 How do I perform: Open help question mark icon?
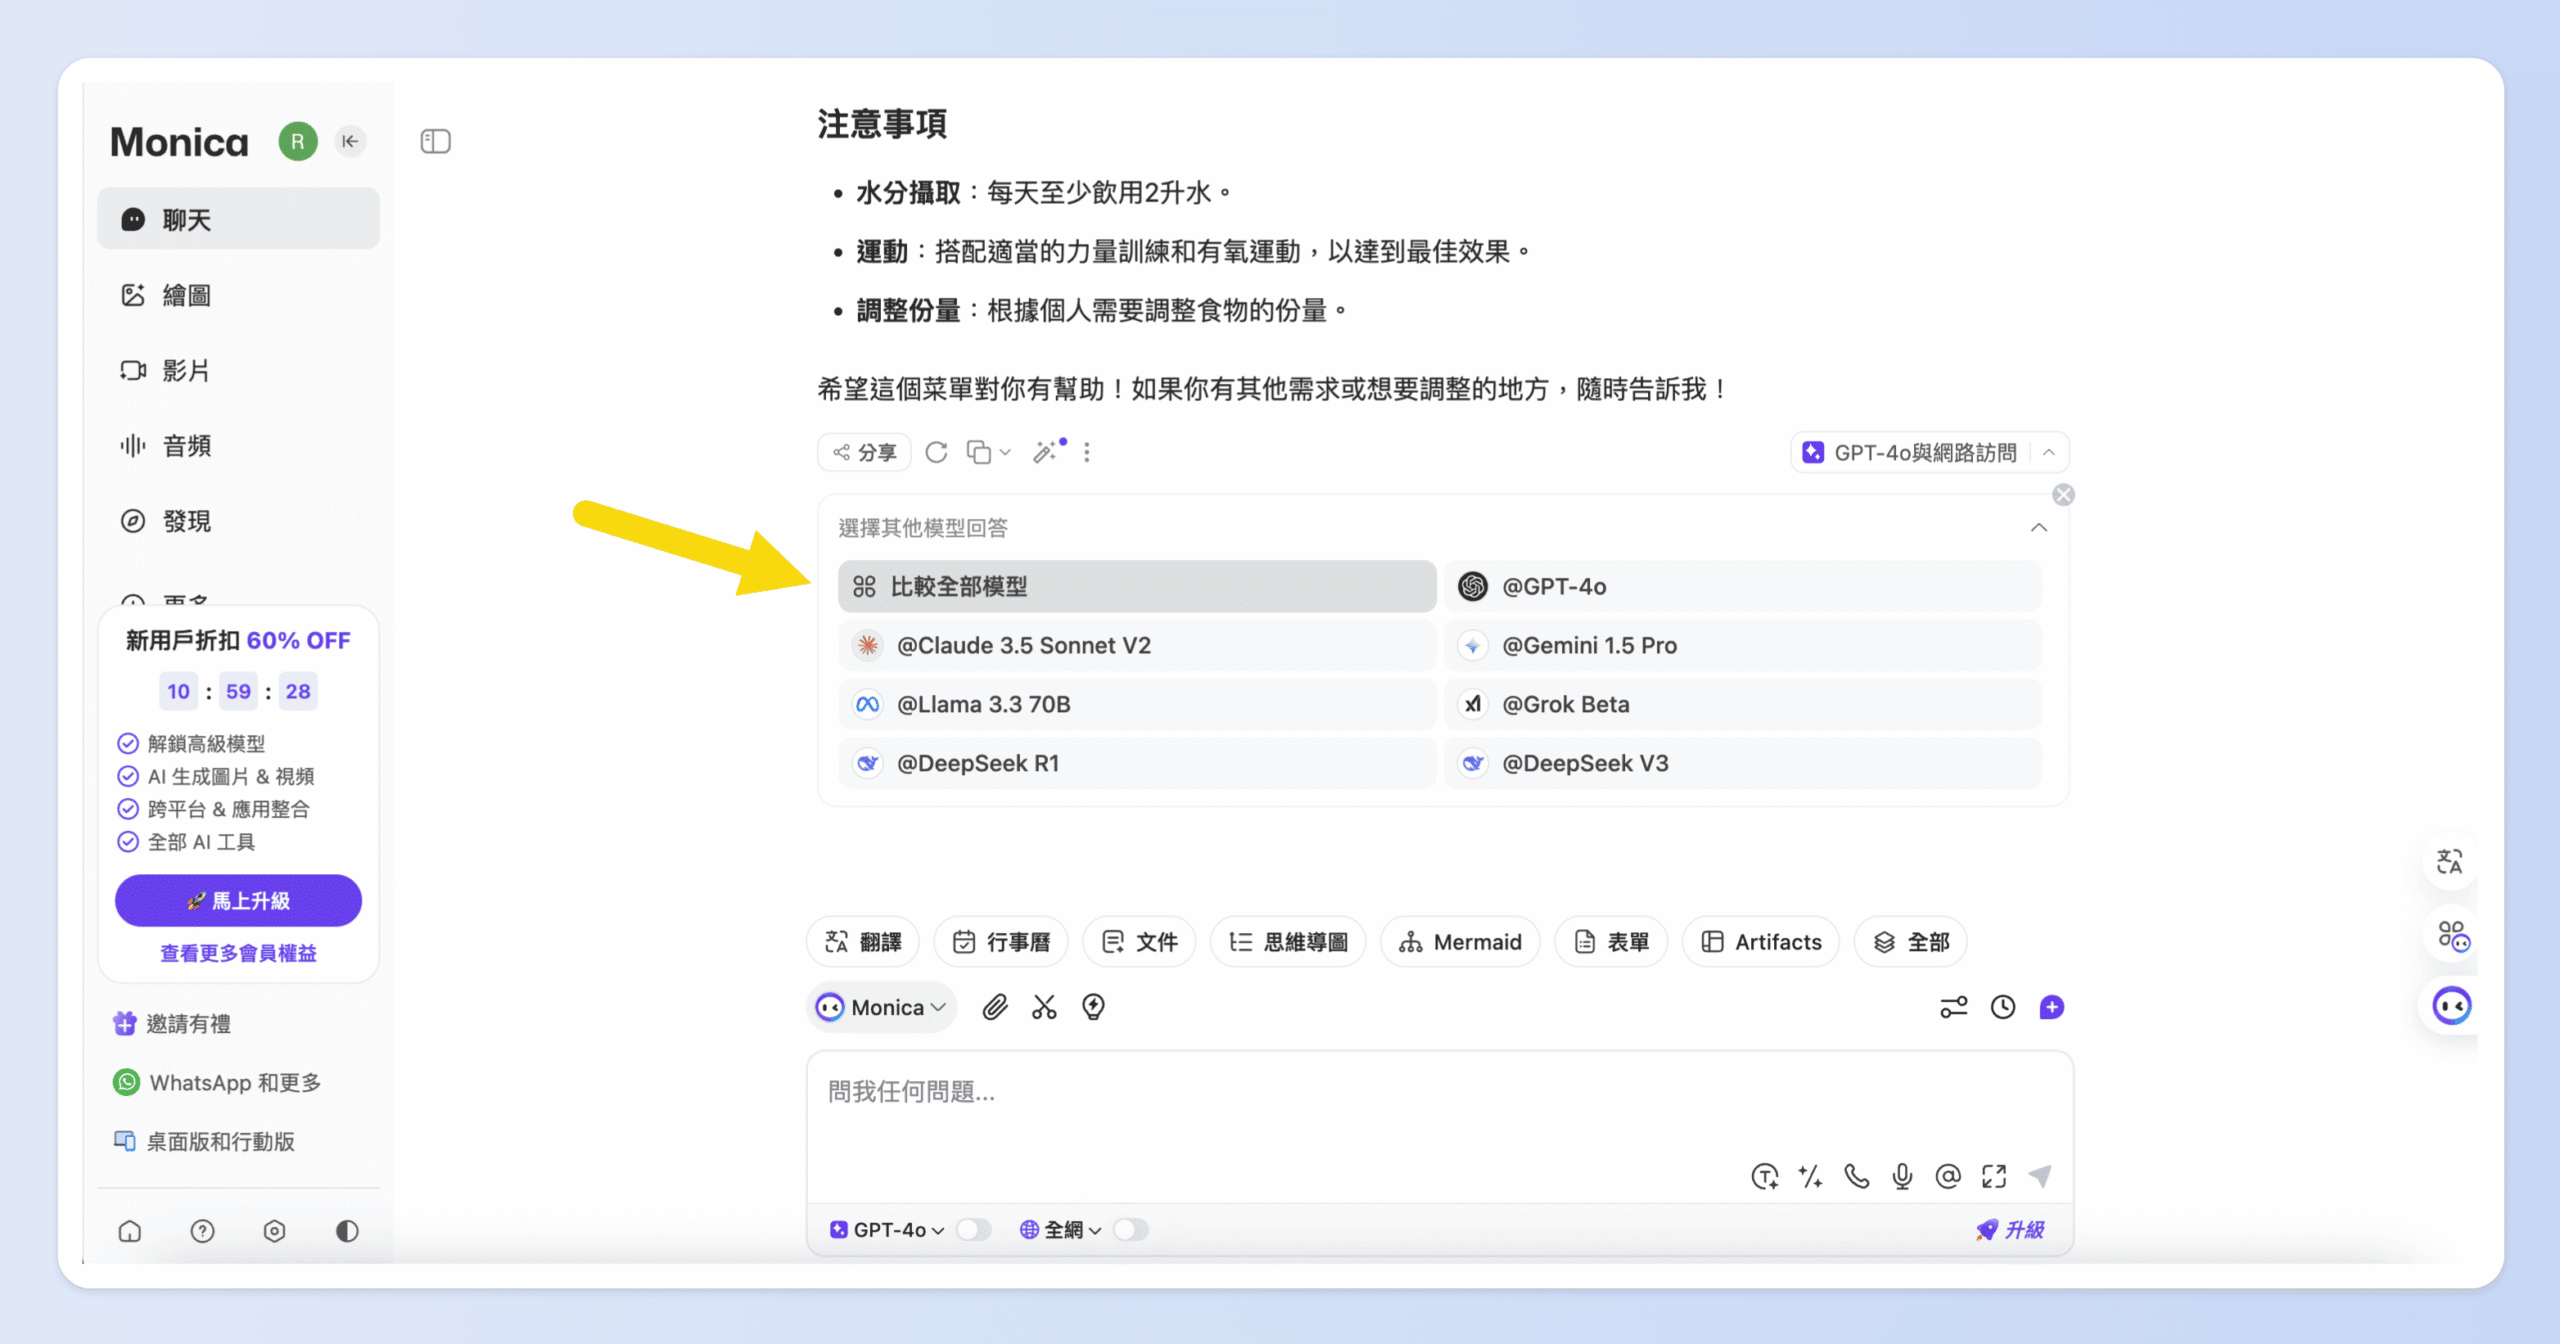(202, 1231)
